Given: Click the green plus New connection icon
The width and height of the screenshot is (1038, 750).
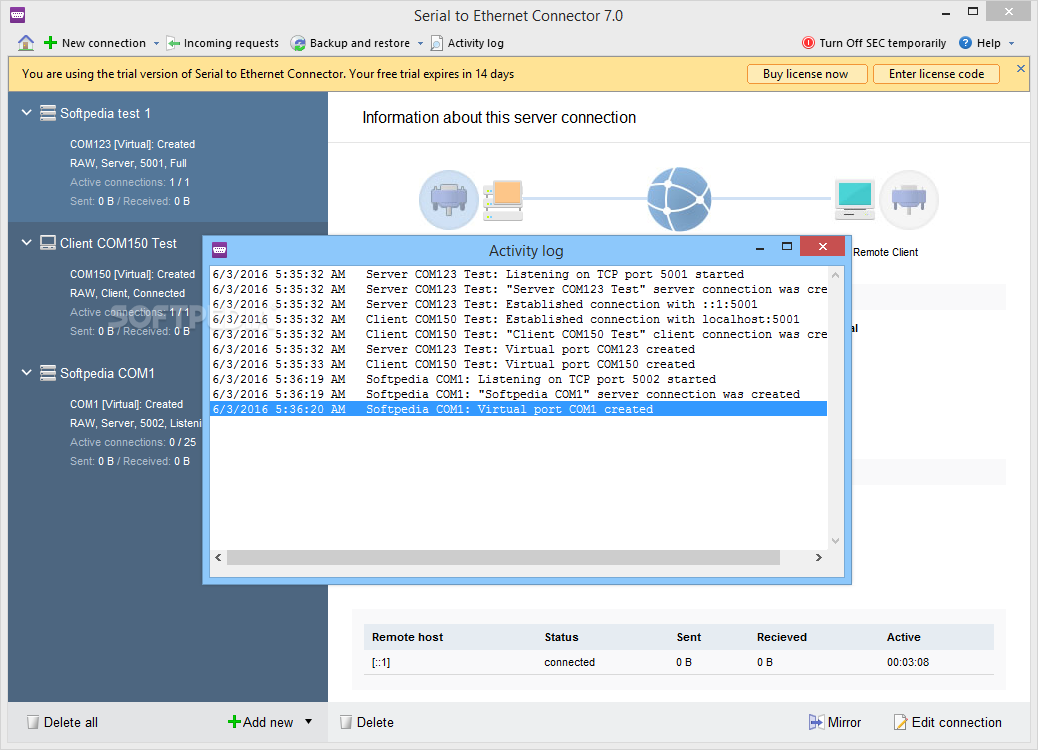Looking at the screenshot, I should [x=50, y=43].
